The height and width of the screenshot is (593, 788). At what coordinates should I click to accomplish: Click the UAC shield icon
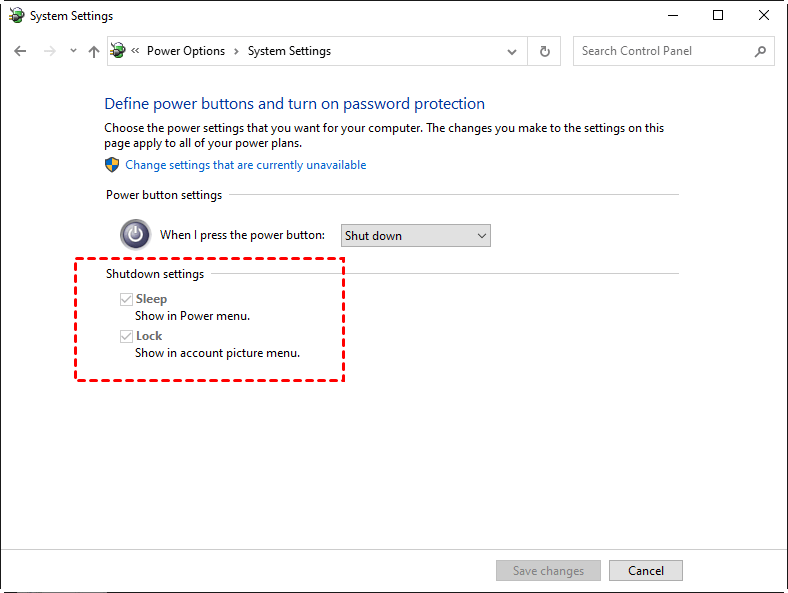tap(112, 165)
